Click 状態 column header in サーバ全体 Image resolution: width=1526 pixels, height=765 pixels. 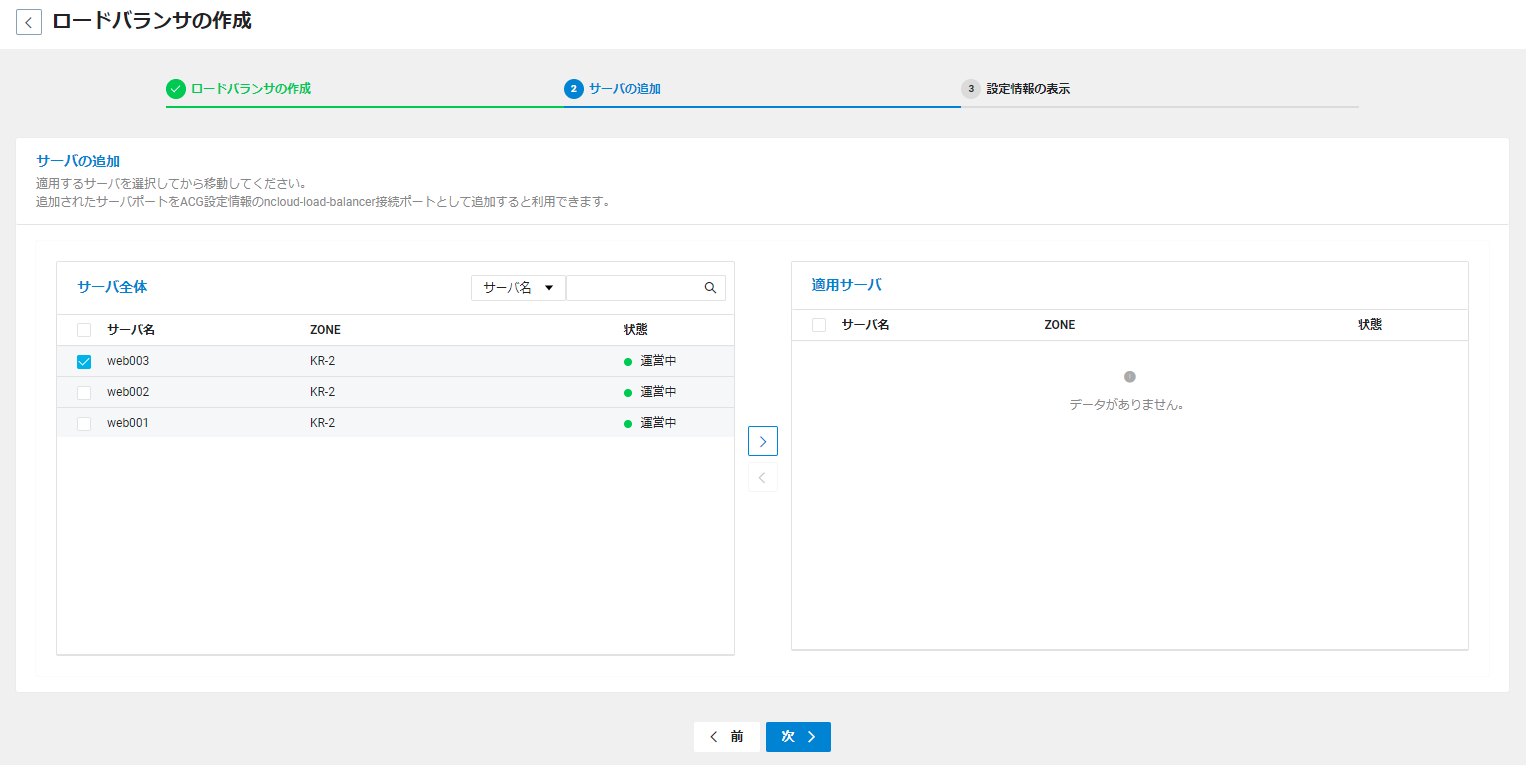click(636, 330)
